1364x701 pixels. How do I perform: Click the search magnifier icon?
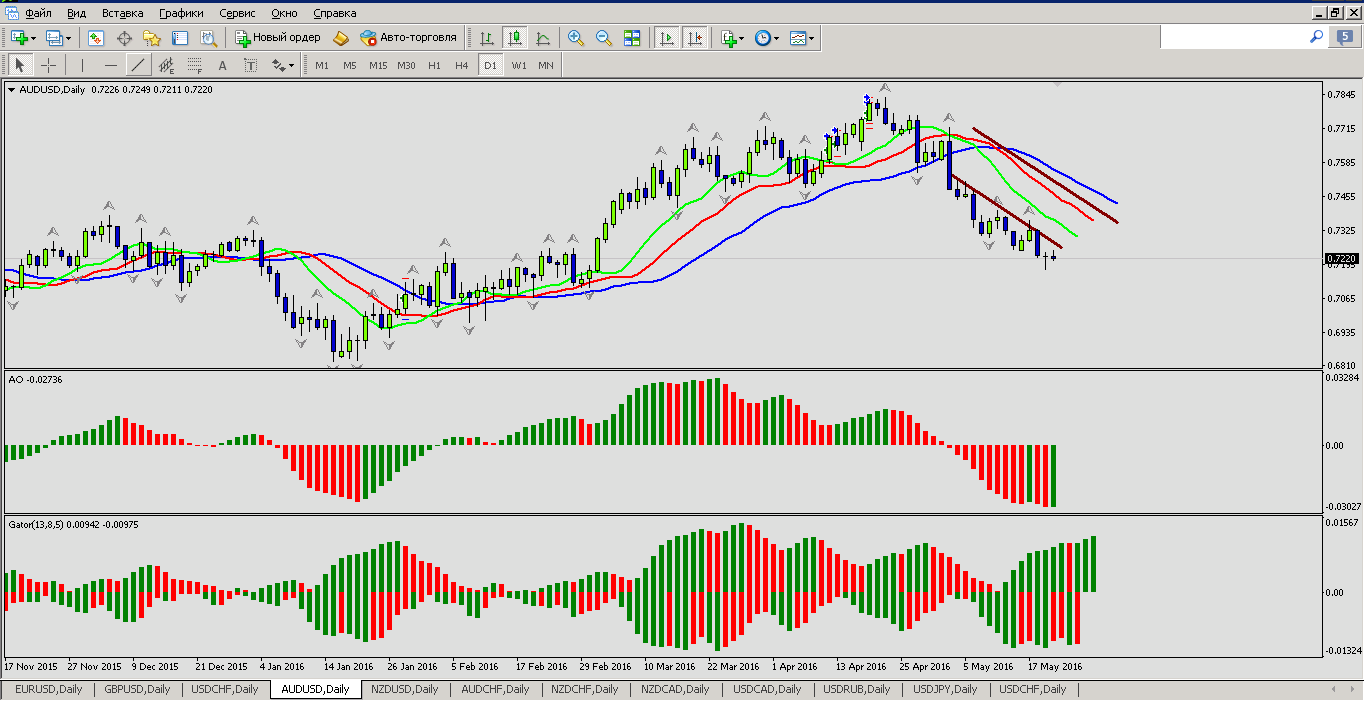(x=1317, y=36)
